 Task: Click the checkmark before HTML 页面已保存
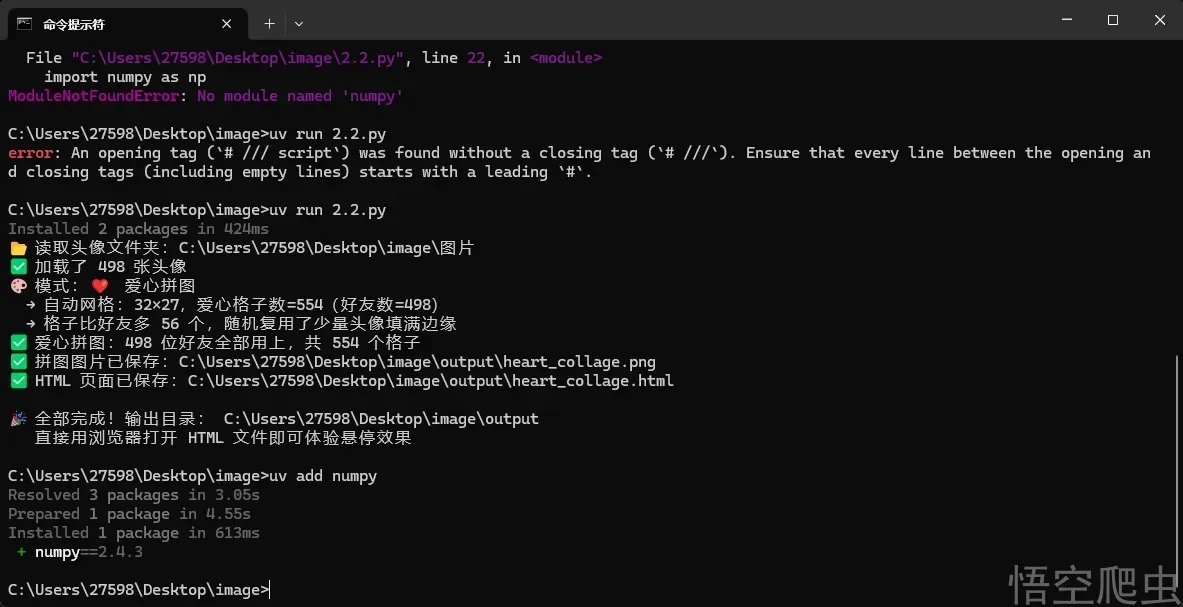(17, 380)
